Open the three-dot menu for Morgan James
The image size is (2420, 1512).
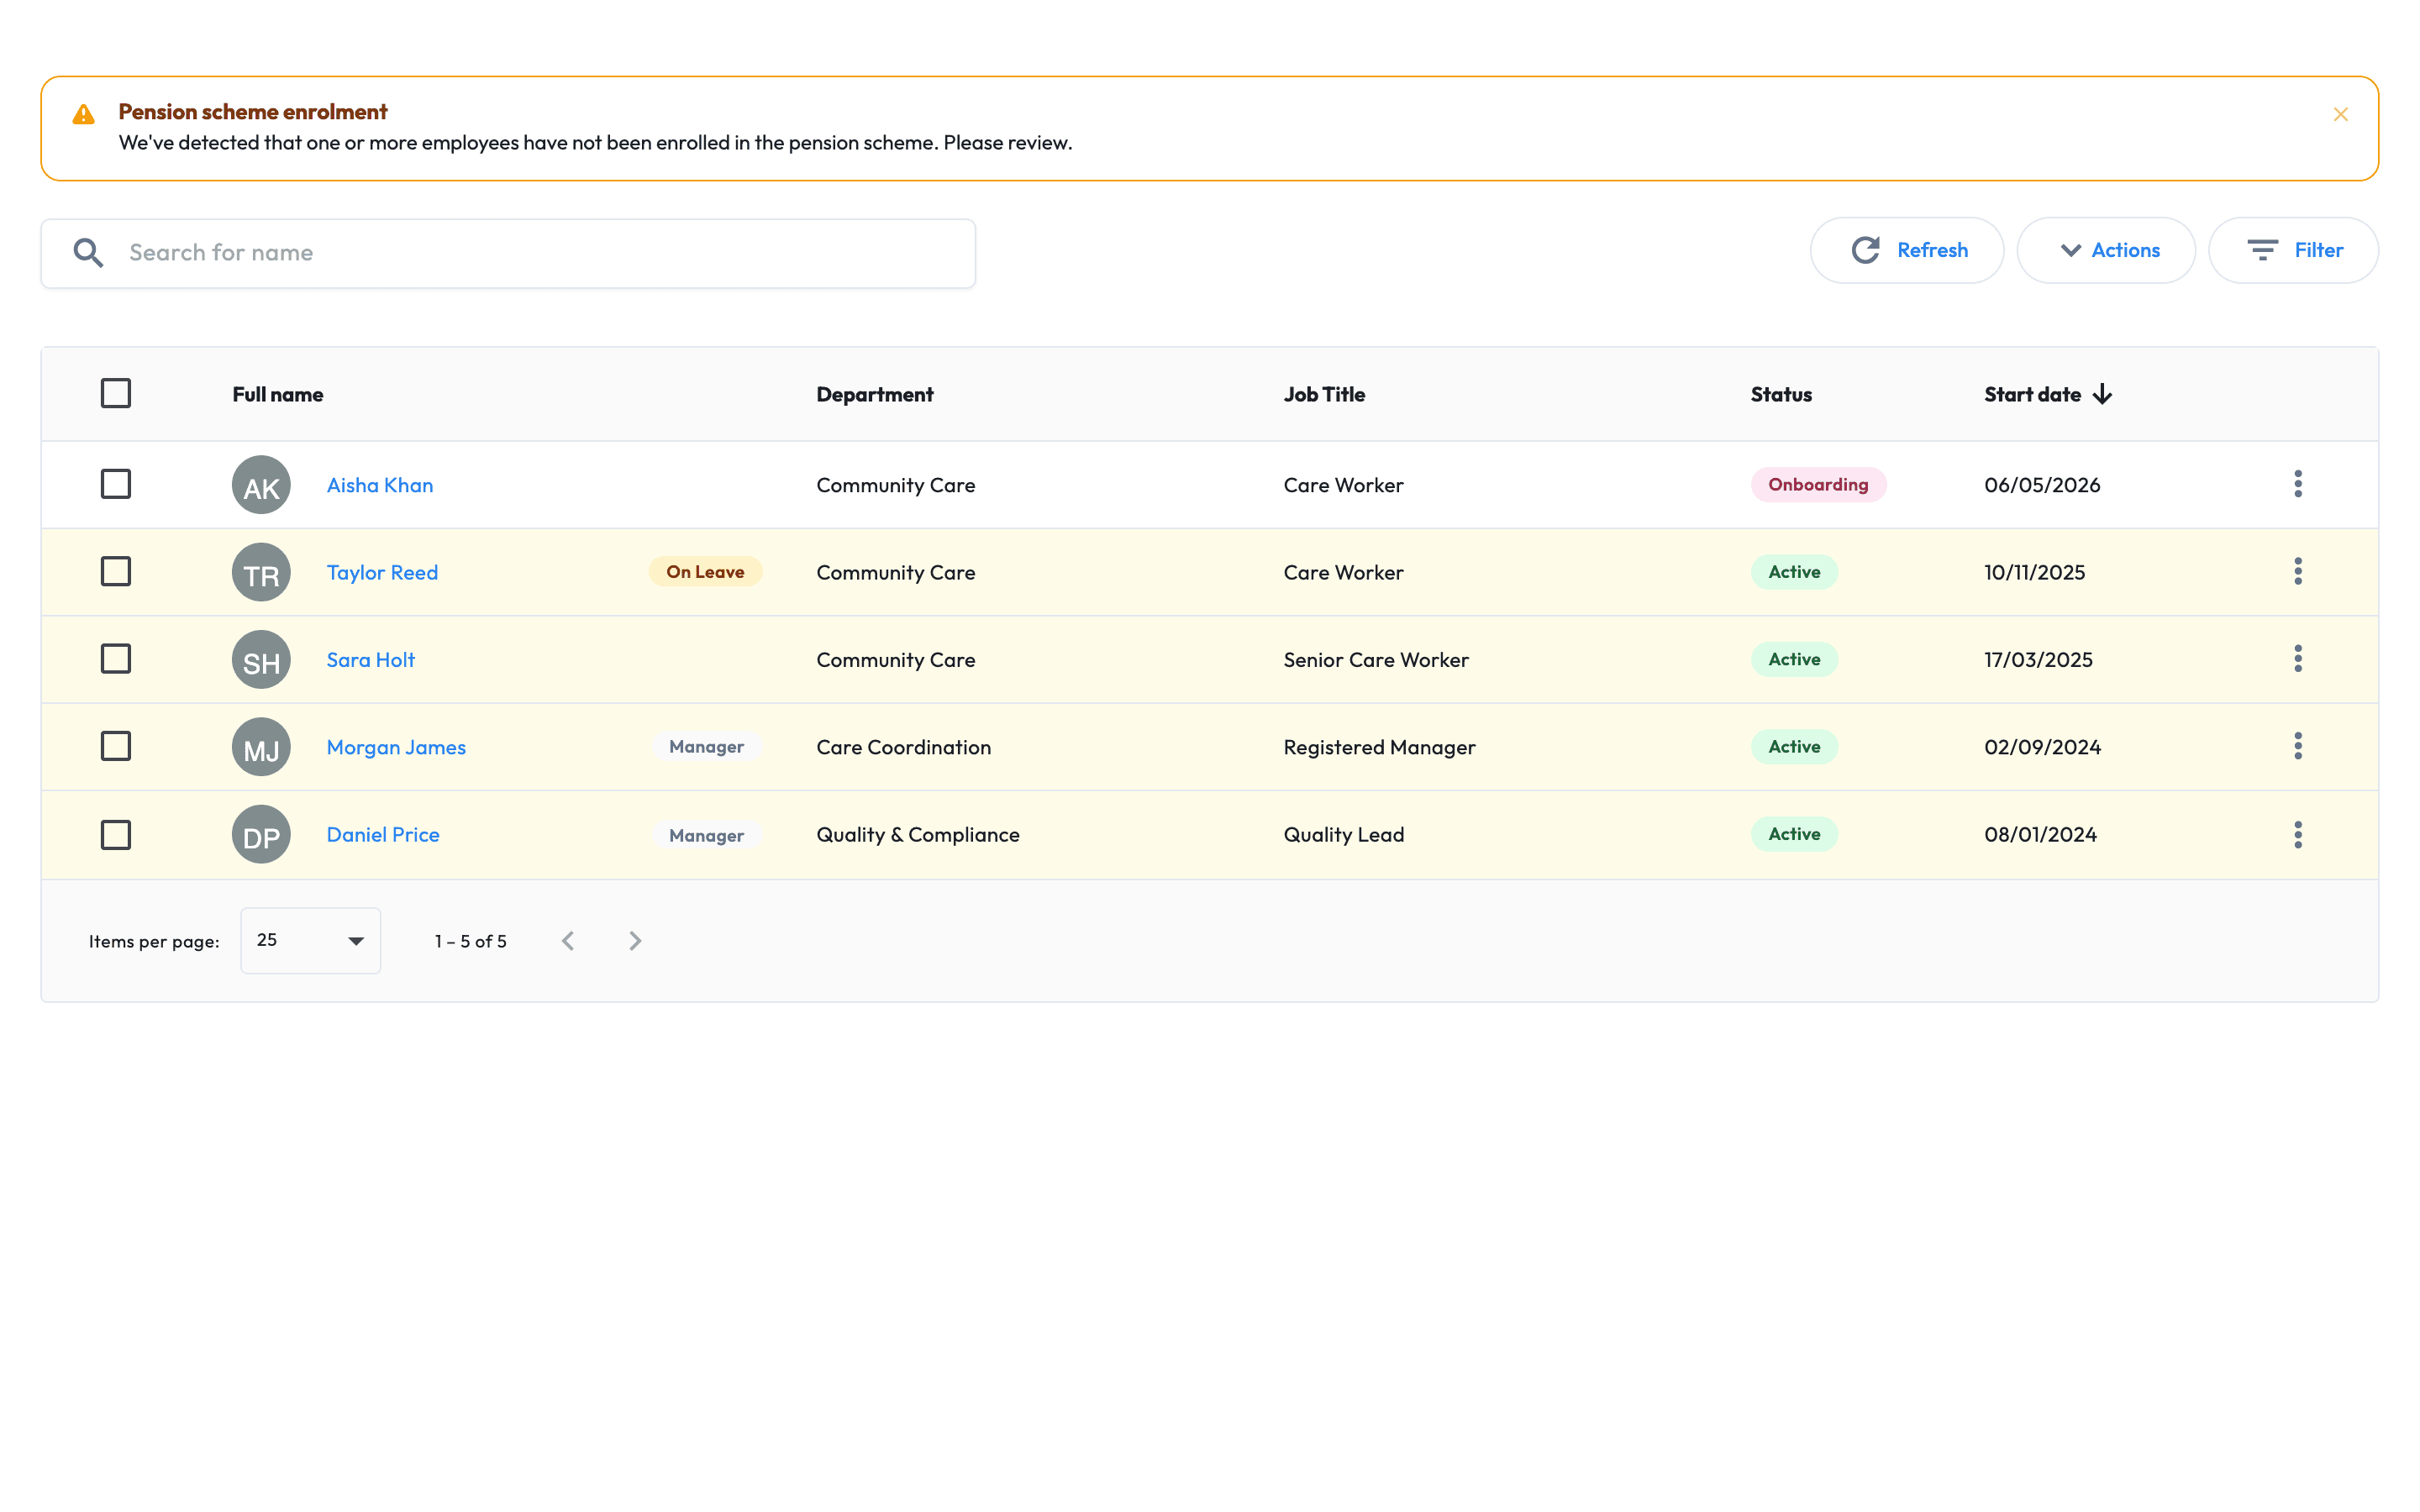coord(2298,746)
